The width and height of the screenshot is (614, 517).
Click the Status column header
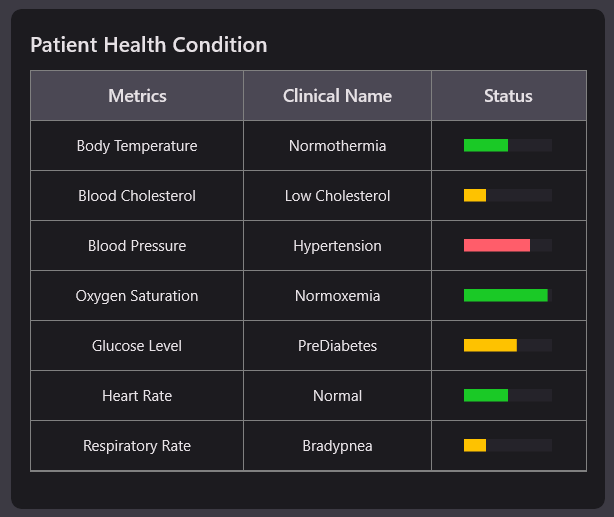(508, 96)
